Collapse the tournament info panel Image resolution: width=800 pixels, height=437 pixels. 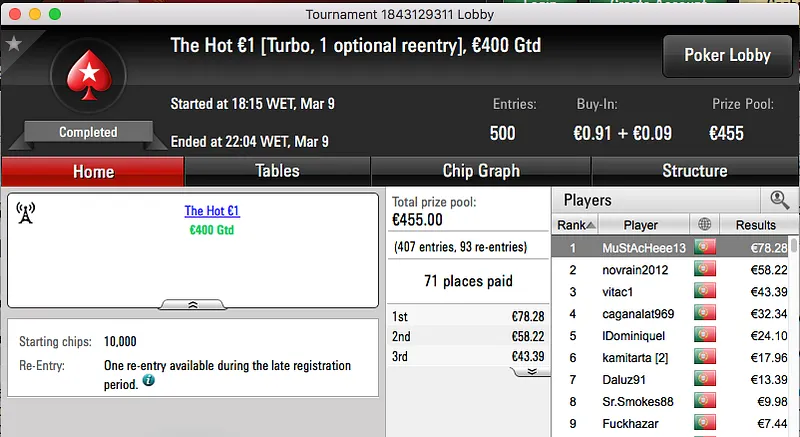[193, 304]
